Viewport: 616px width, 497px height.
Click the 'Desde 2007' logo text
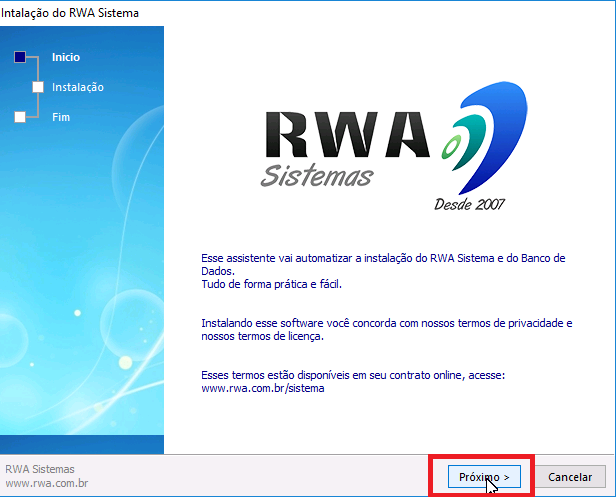pyautogui.click(x=469, y=204)
